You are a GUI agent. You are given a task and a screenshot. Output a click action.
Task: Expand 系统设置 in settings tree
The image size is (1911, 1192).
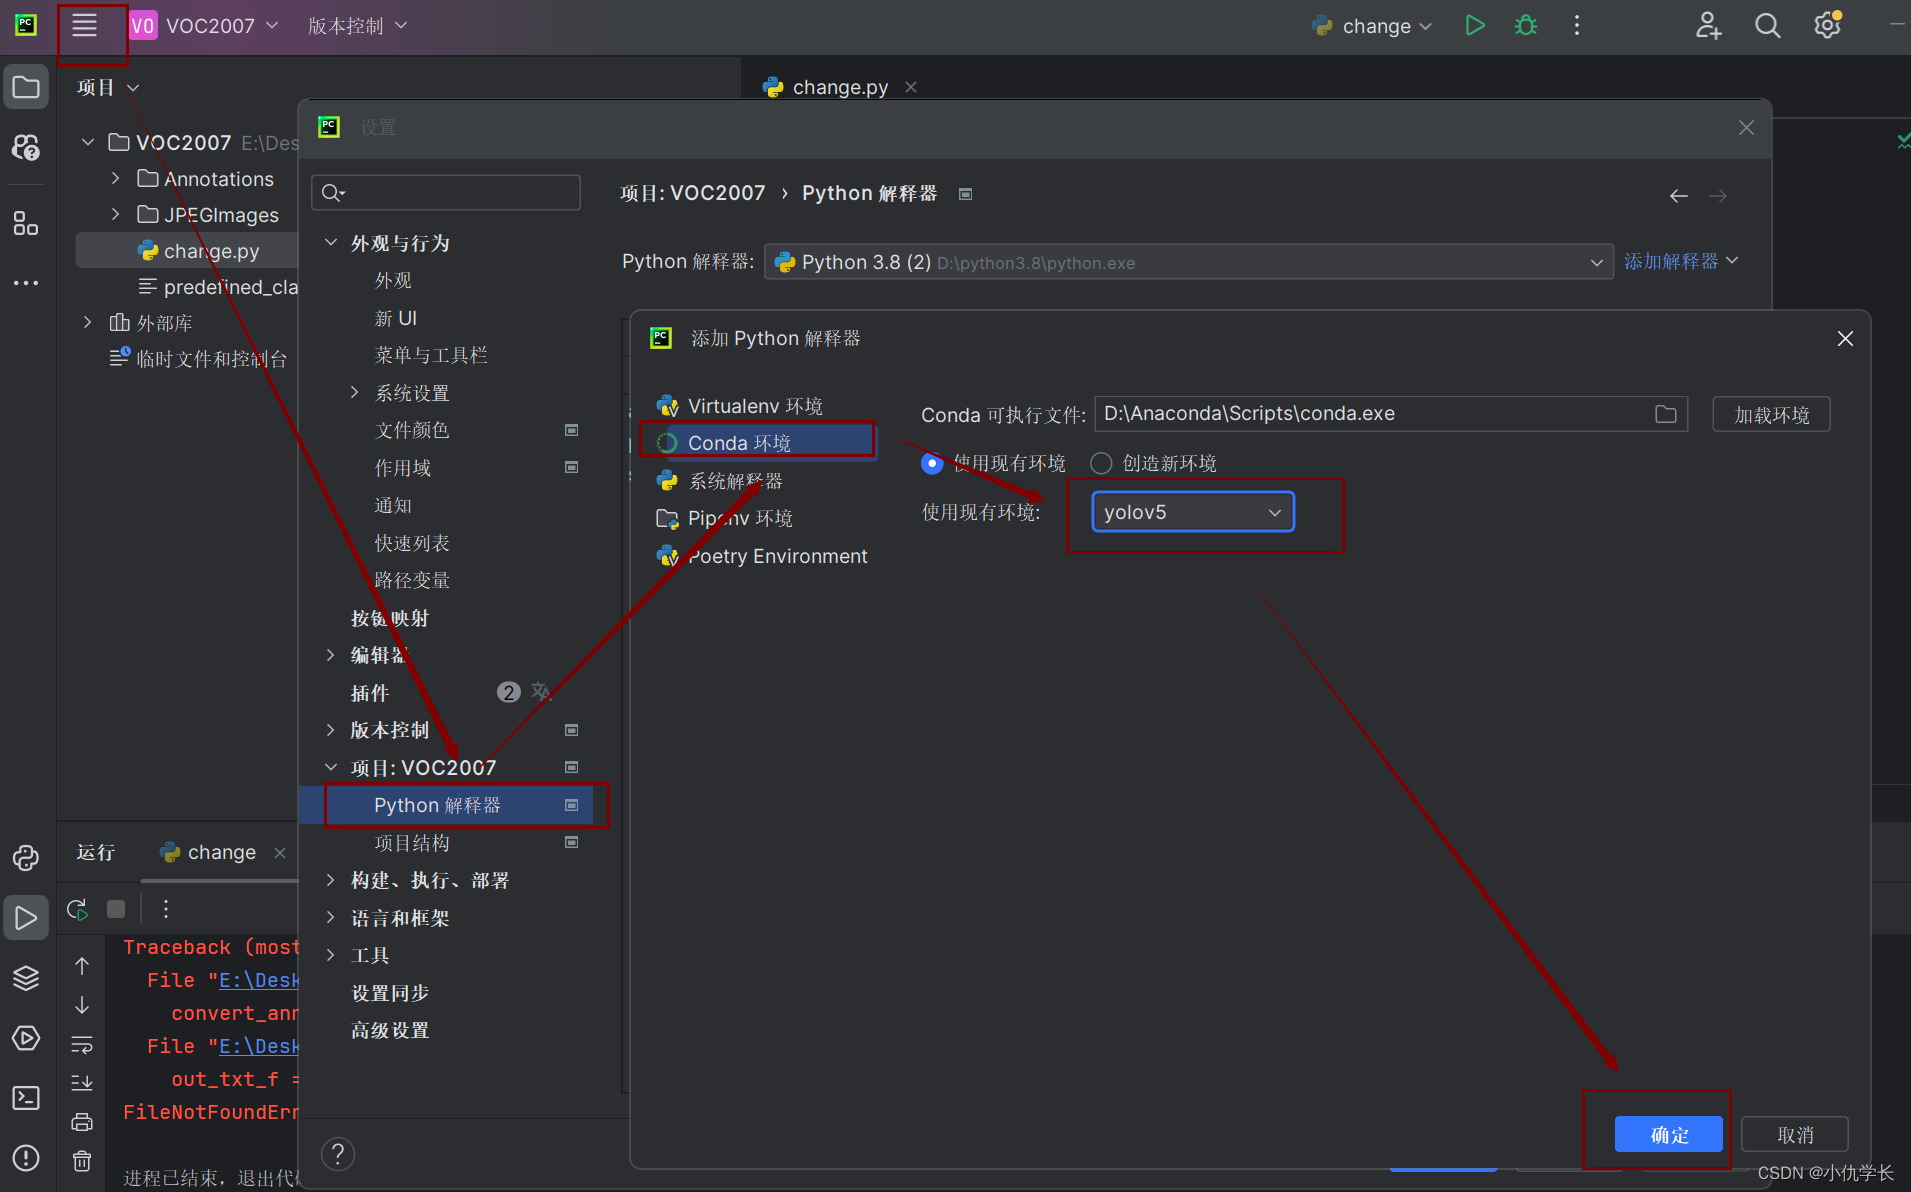pos(355,393)
